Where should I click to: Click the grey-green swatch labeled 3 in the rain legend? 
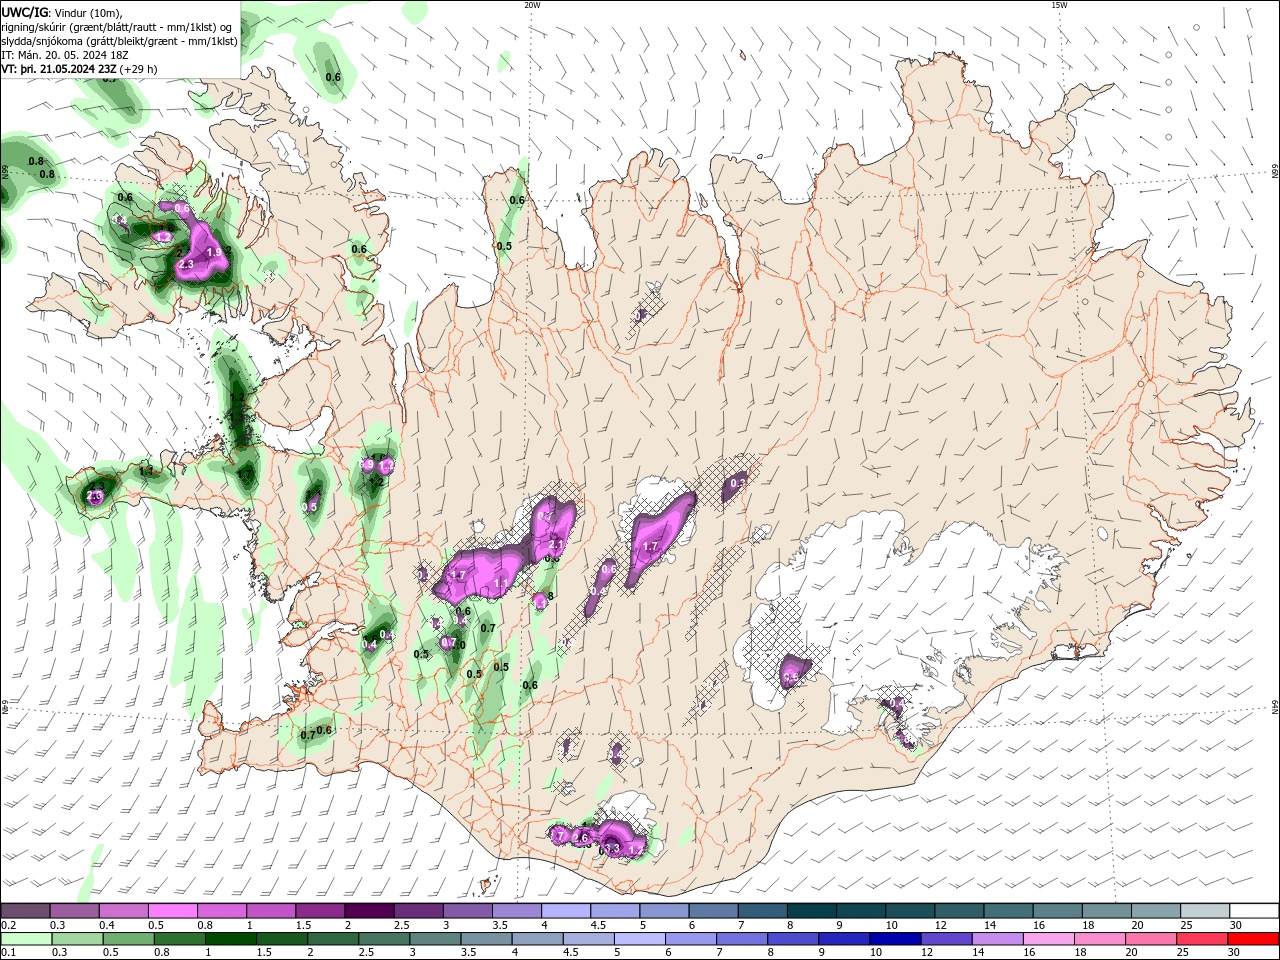pos(436,939)
